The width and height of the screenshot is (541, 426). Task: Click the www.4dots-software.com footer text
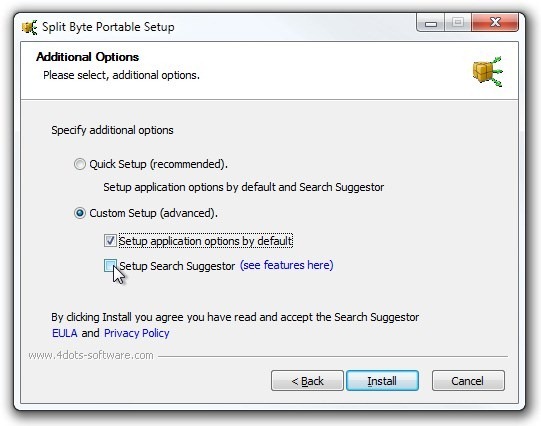pos(91,355)
